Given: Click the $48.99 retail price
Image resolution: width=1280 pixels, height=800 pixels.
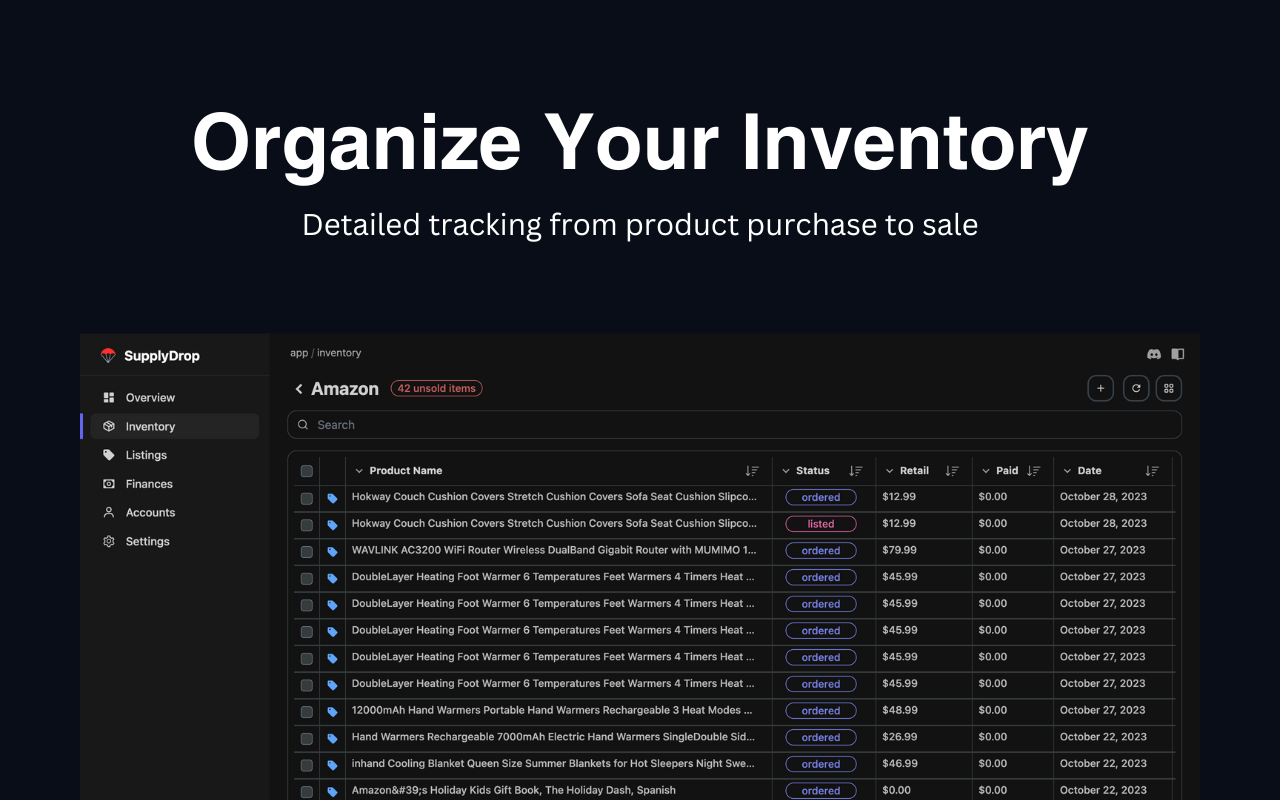Looking at the screenshot, I should click(900, 710).
